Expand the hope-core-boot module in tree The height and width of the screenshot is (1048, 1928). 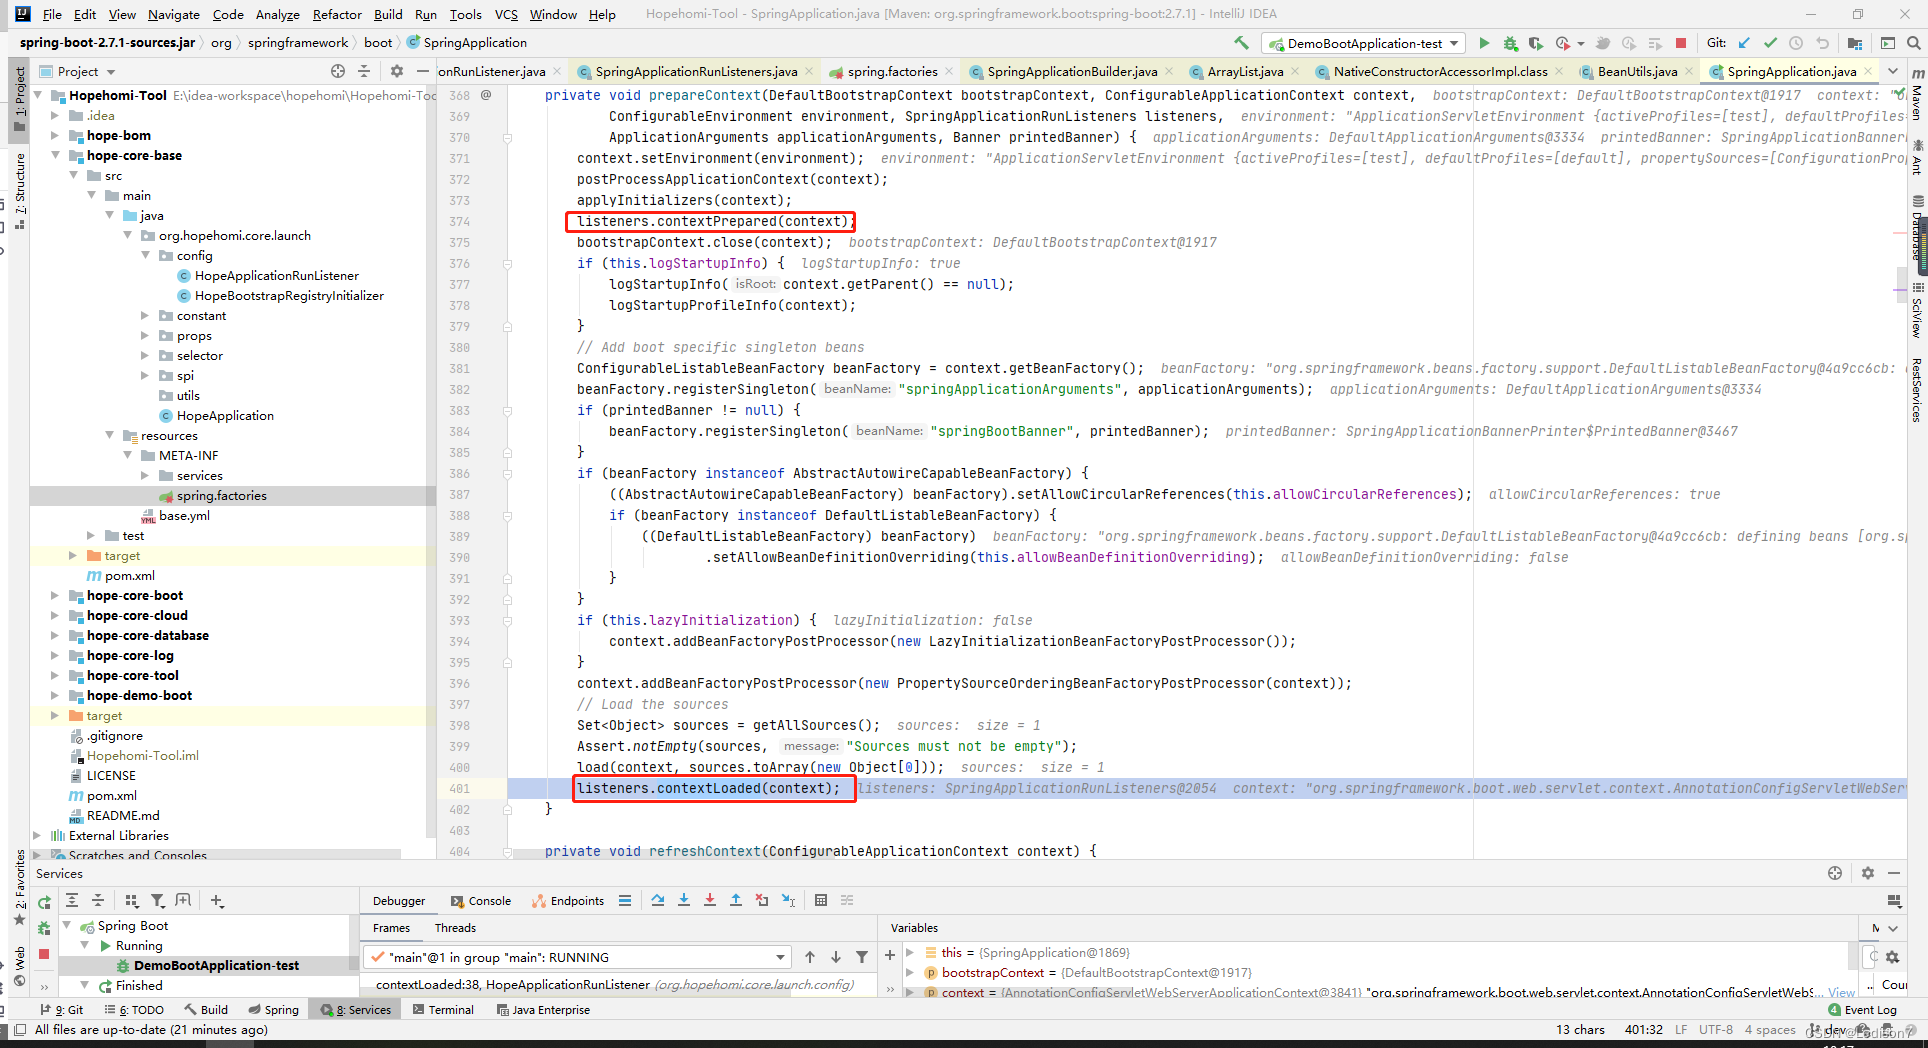[x=55, y=596]
